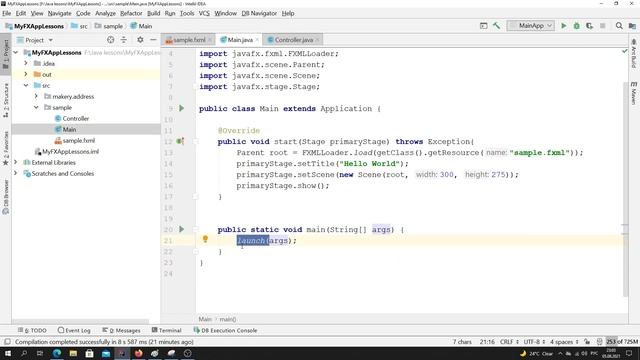
Task: Click src breadcrumb in navigation bar
Action: tap(79, 26)
